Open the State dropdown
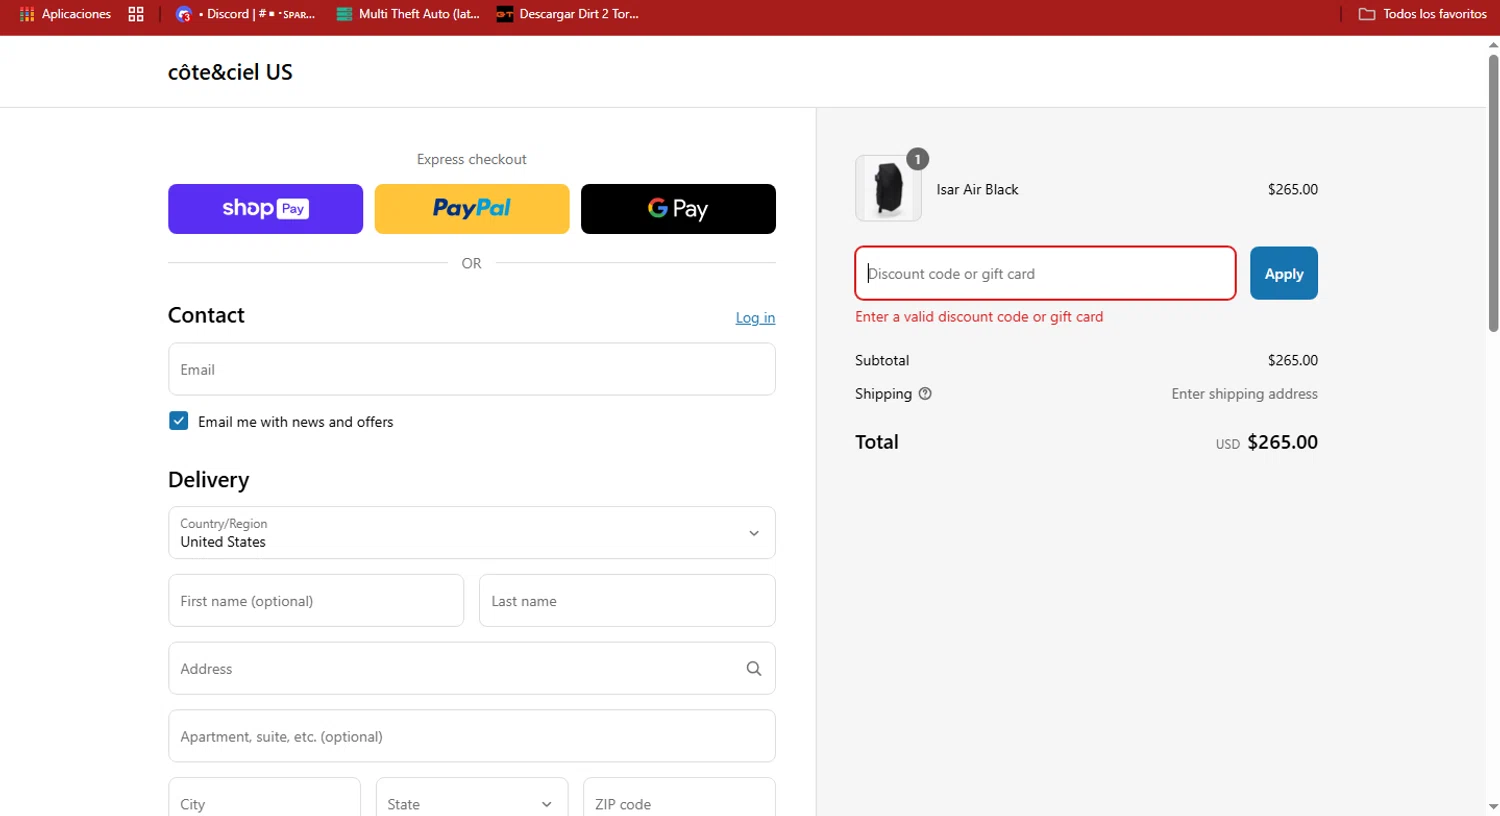 pyautogui.click(x=472, y=803)
